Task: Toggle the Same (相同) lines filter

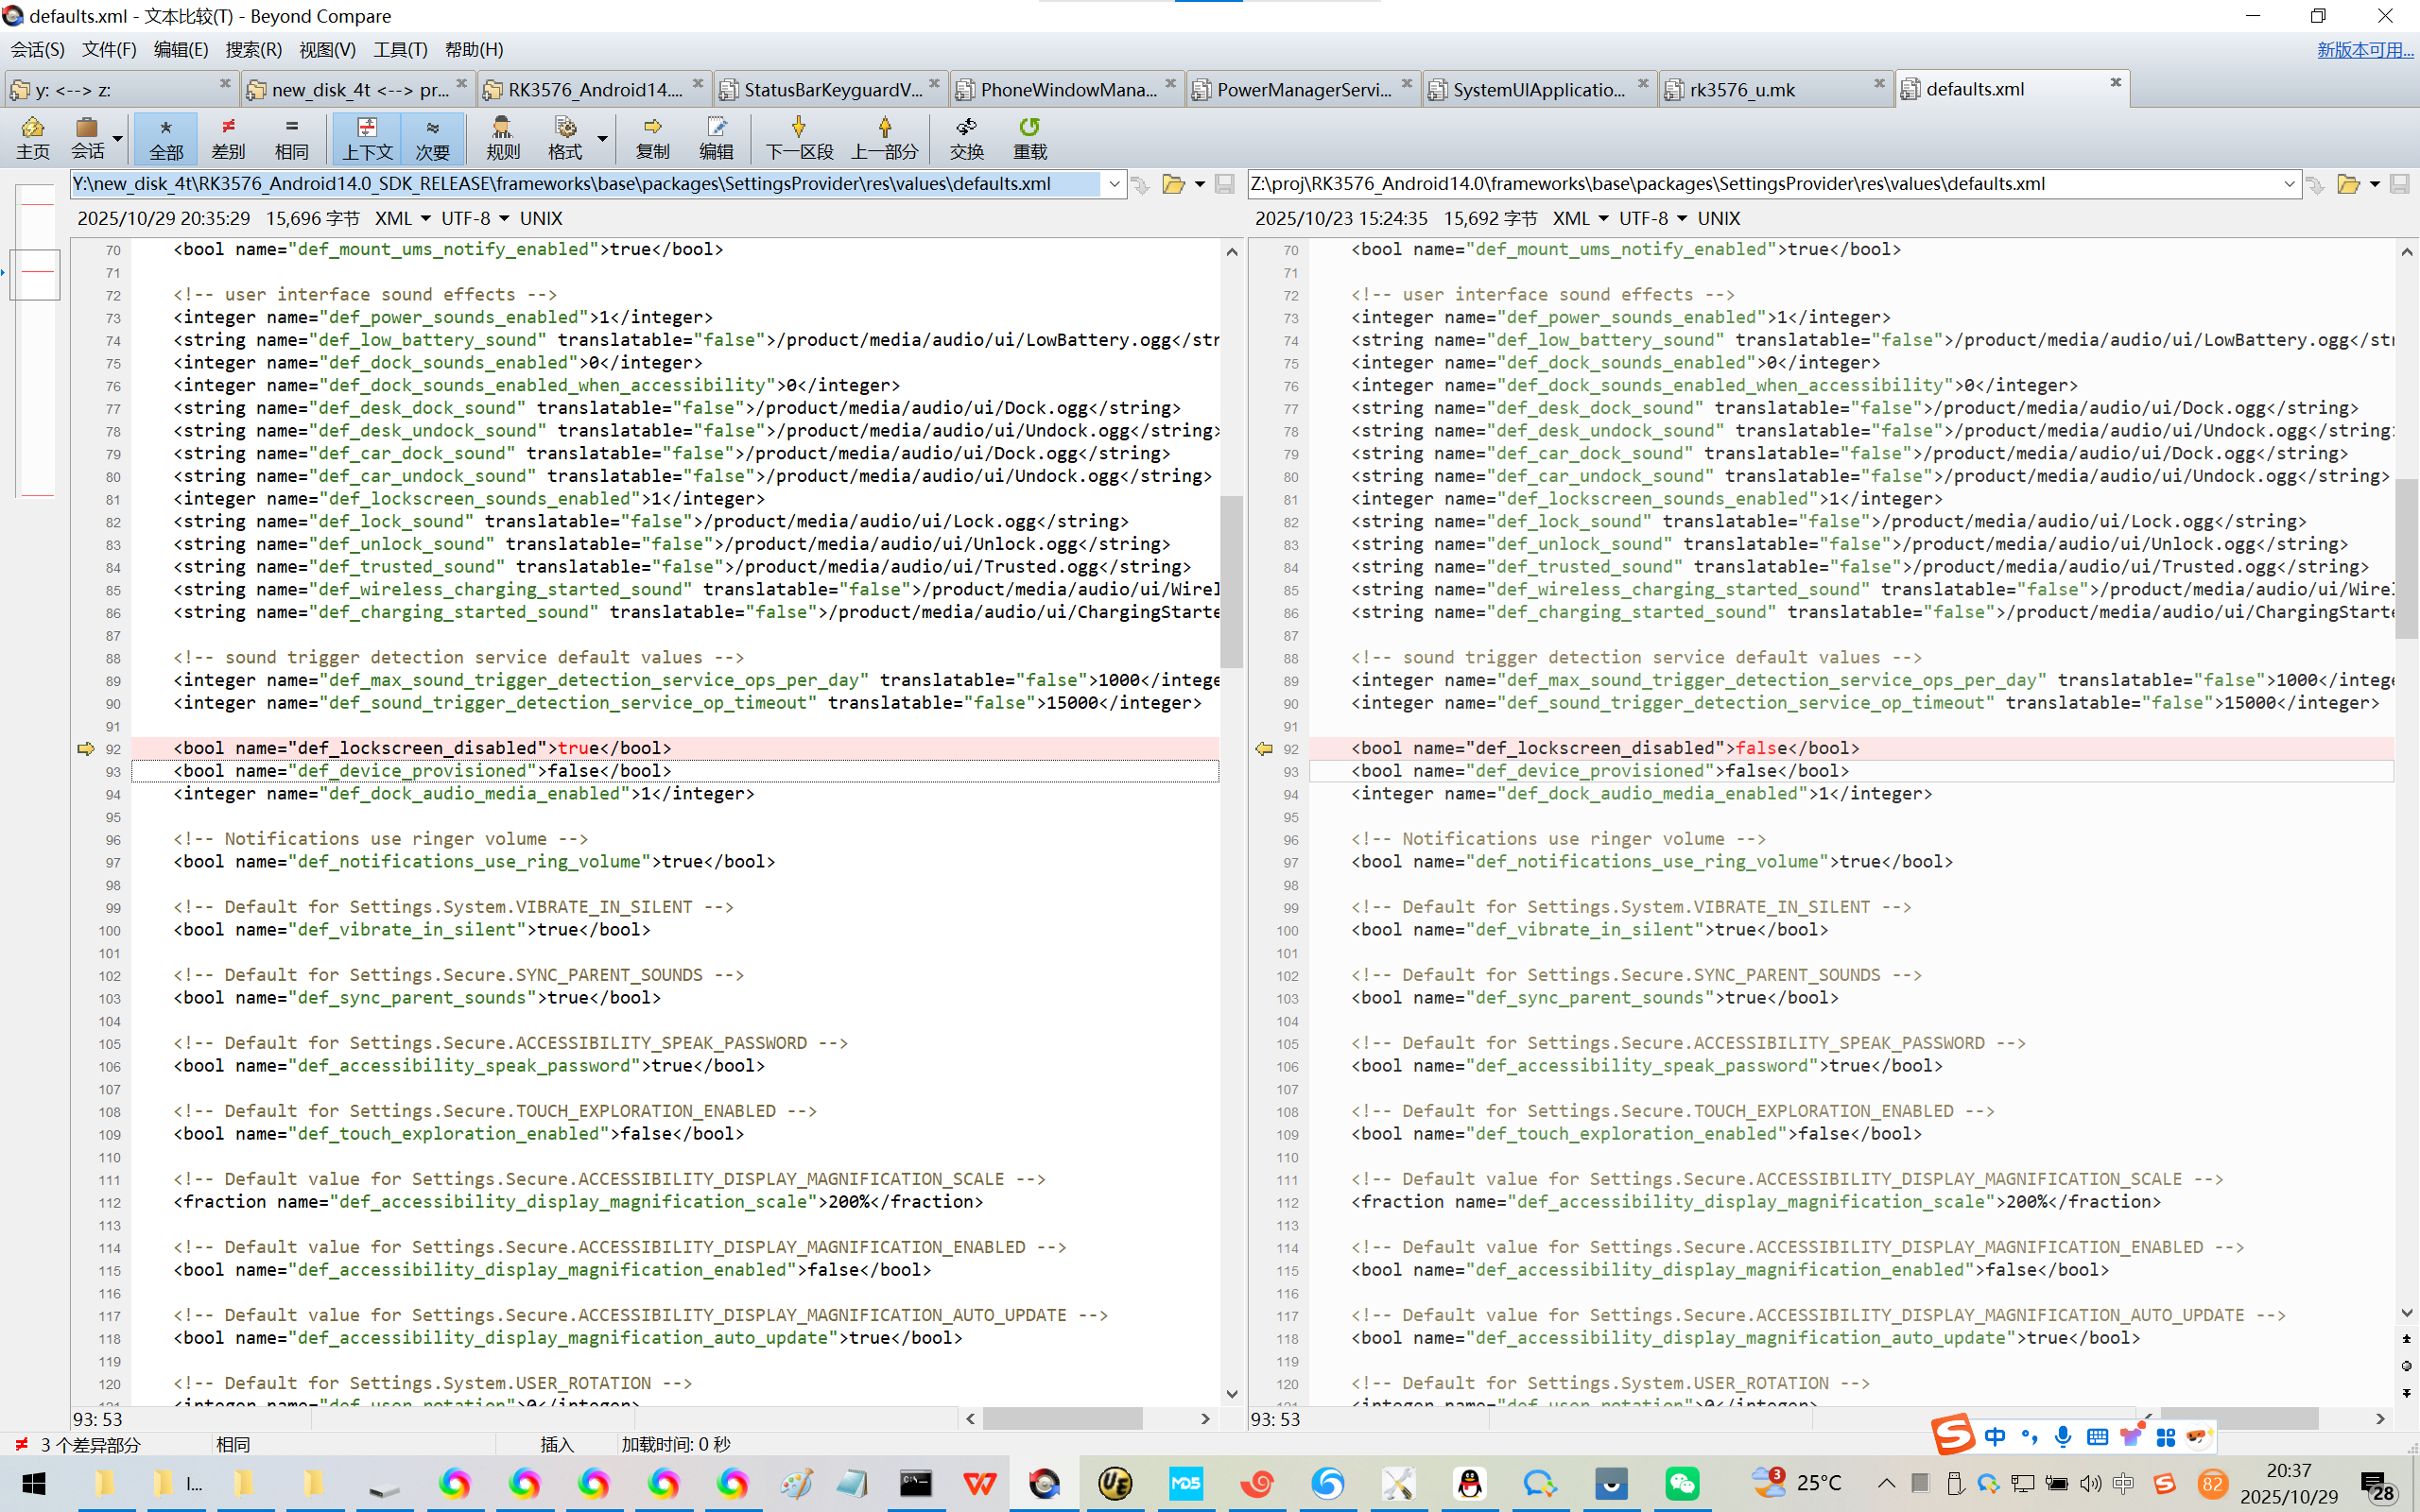Action: coord(291,137)
